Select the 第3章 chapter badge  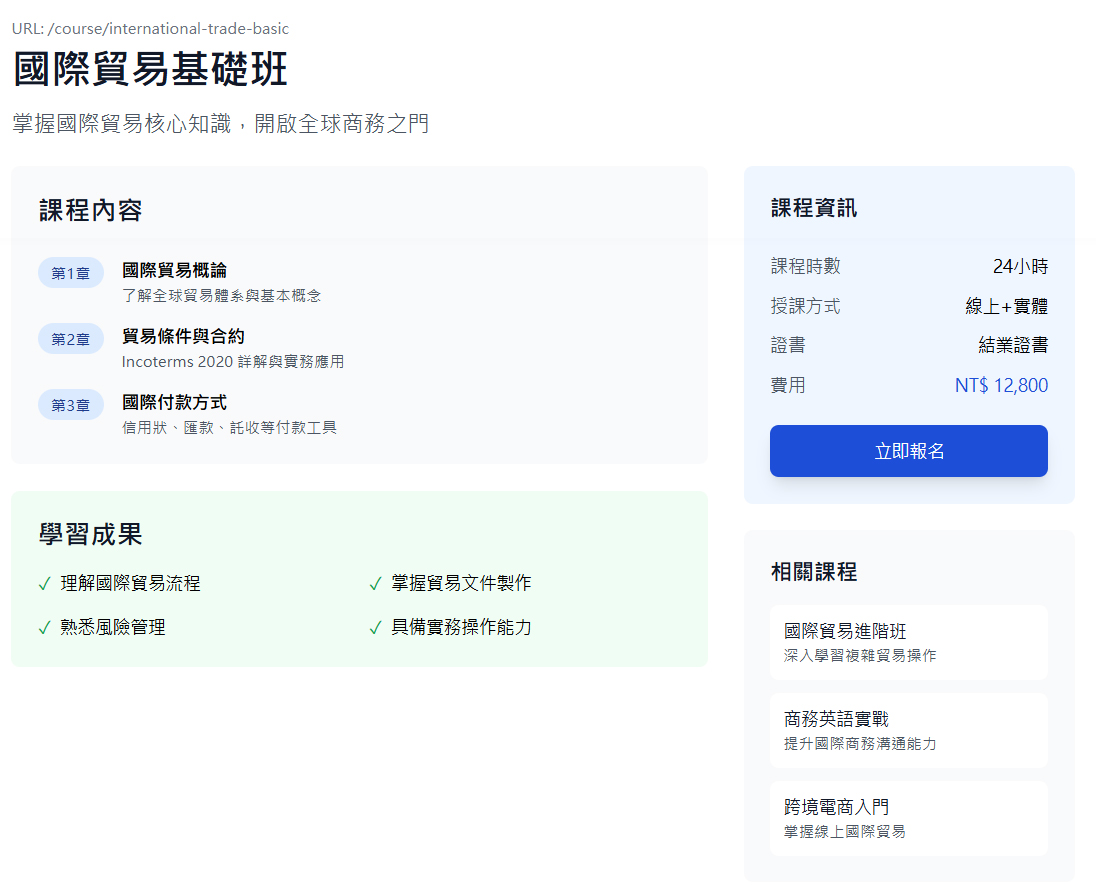[71, 405]
